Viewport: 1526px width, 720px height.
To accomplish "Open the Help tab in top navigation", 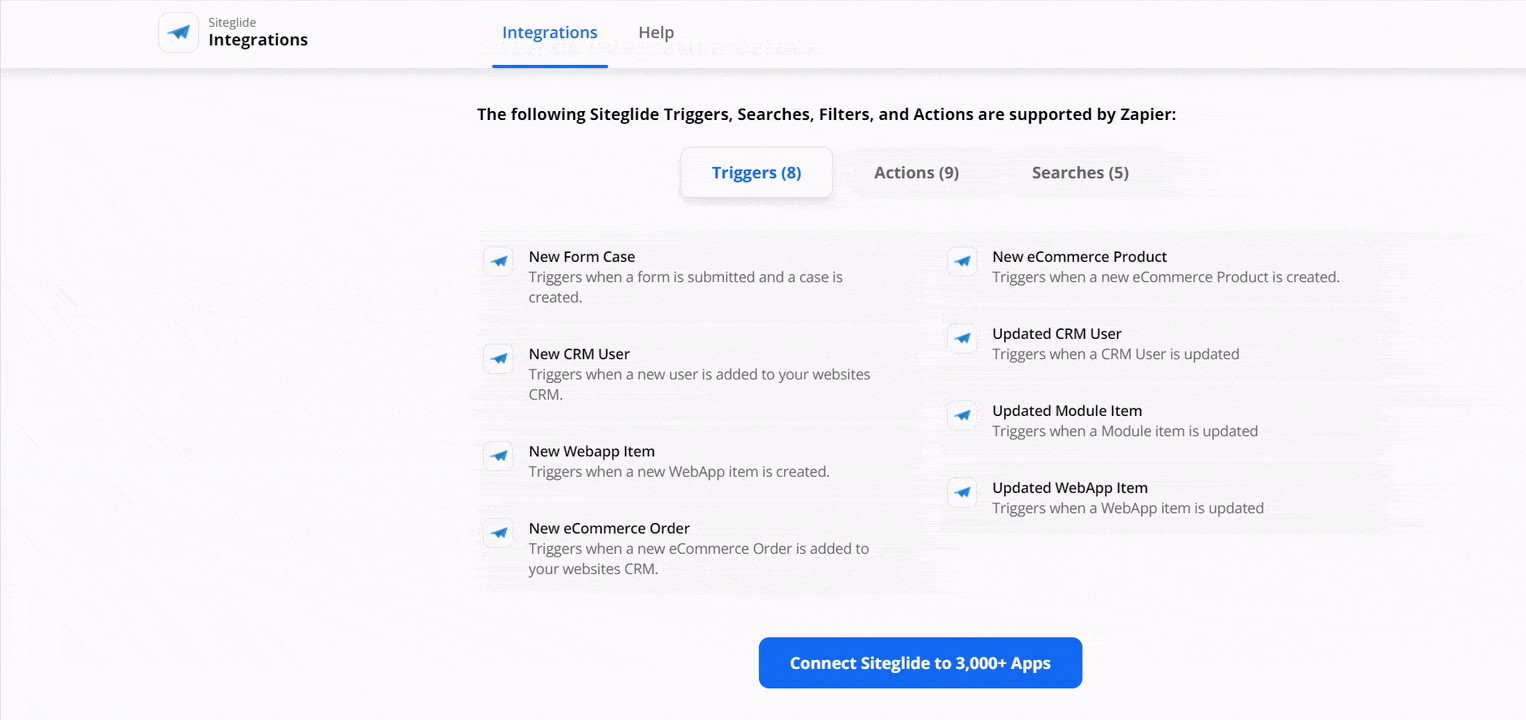I will [656, 33].
